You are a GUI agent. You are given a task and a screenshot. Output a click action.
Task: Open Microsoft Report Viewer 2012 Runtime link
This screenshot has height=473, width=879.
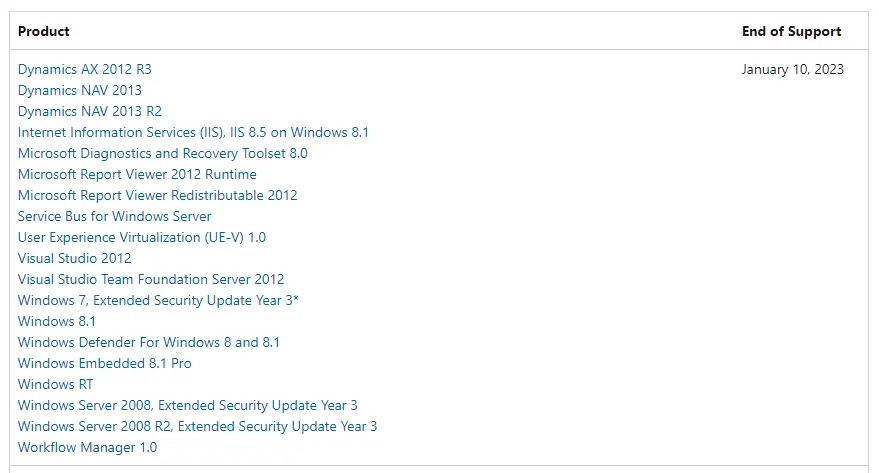[137, 174]
